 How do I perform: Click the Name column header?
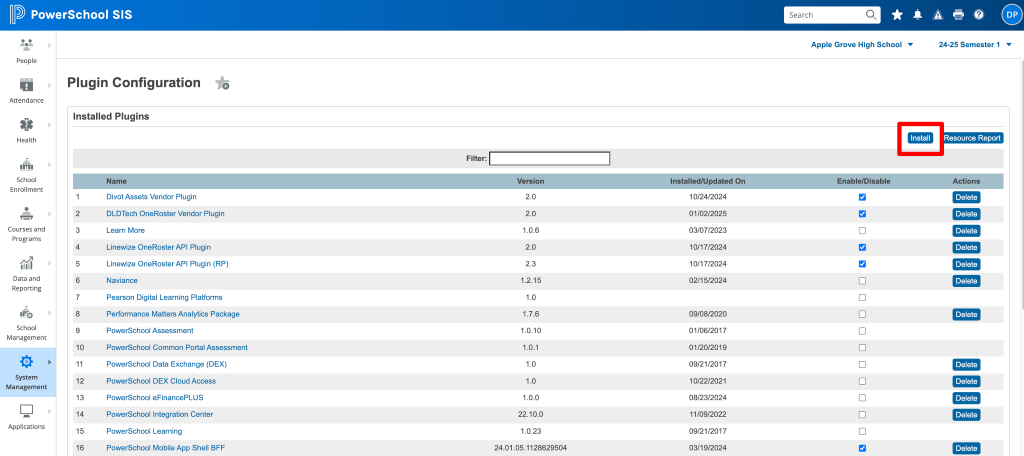coord(116,181)
